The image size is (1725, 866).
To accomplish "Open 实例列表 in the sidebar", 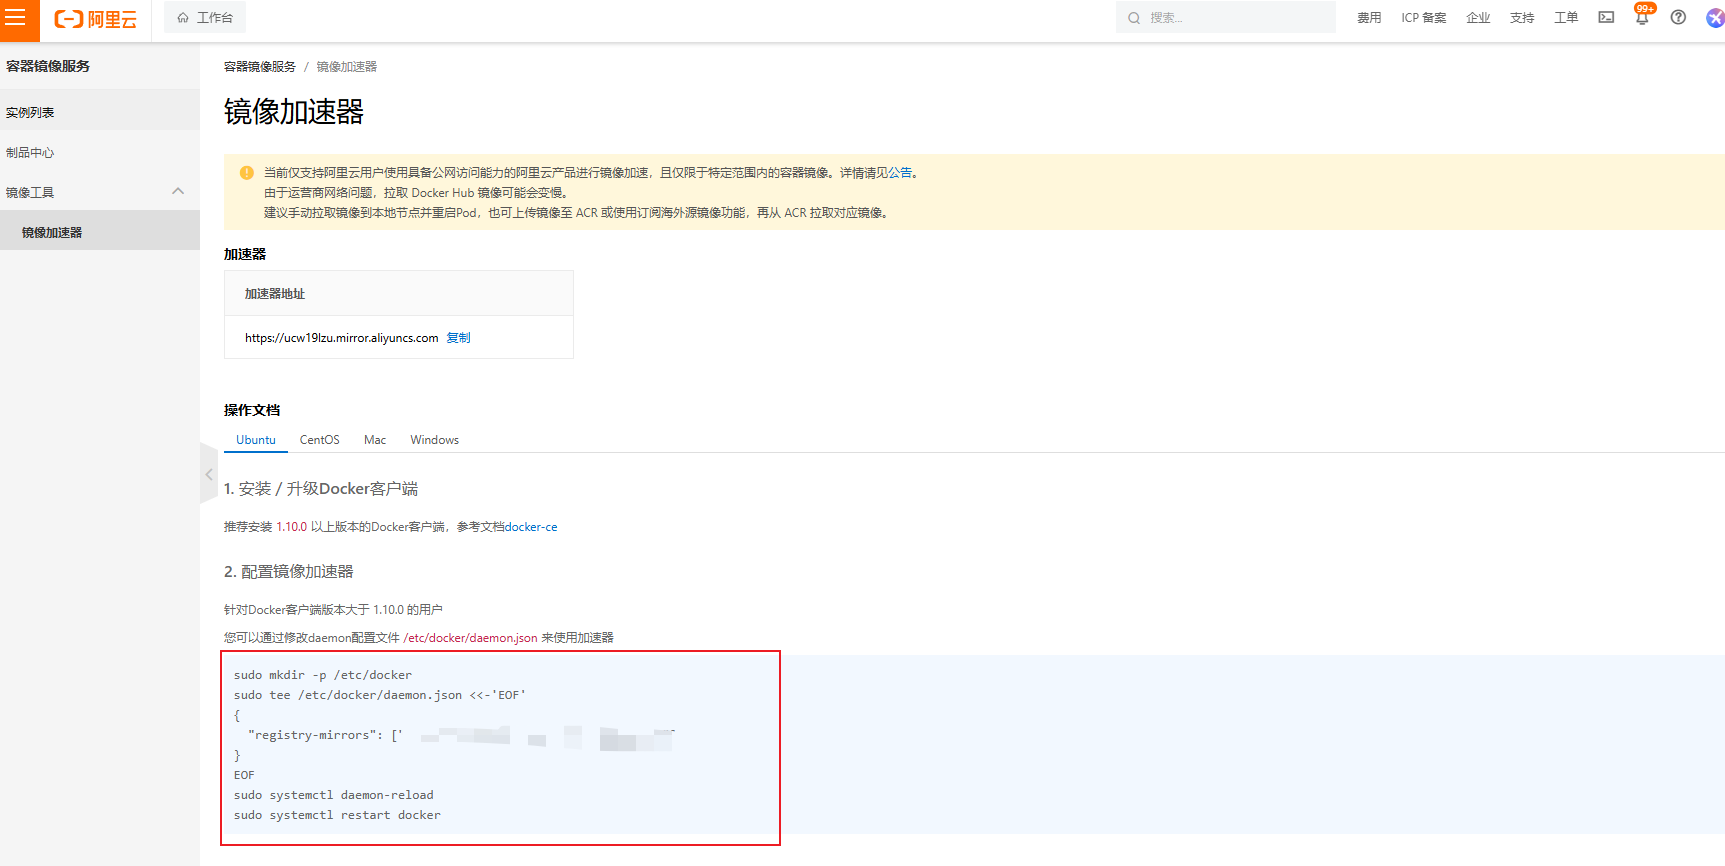I will (30, 113).
